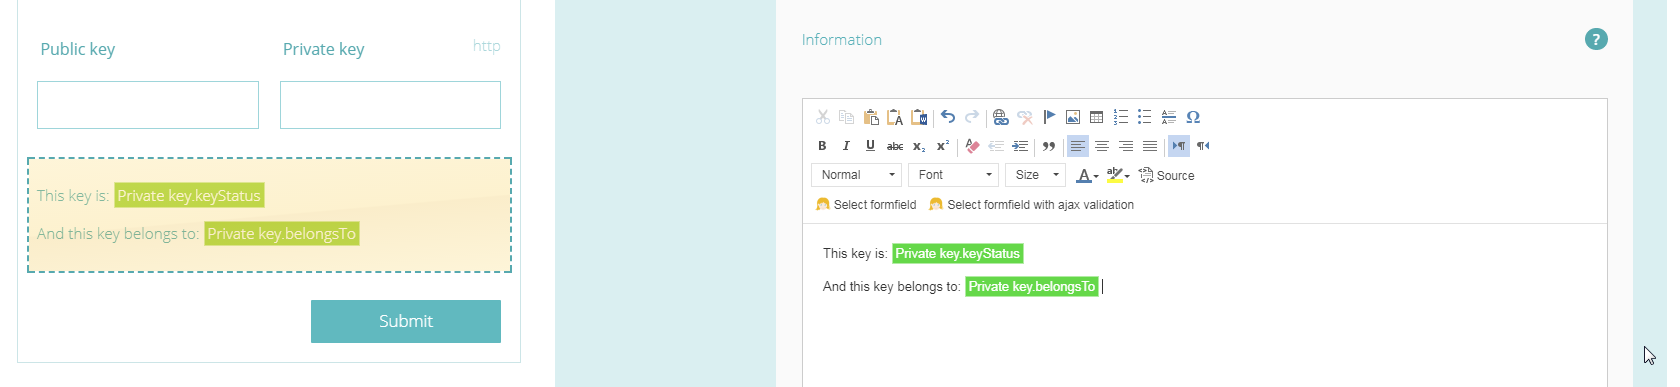Redo the last edit

(x=972, y=117)
